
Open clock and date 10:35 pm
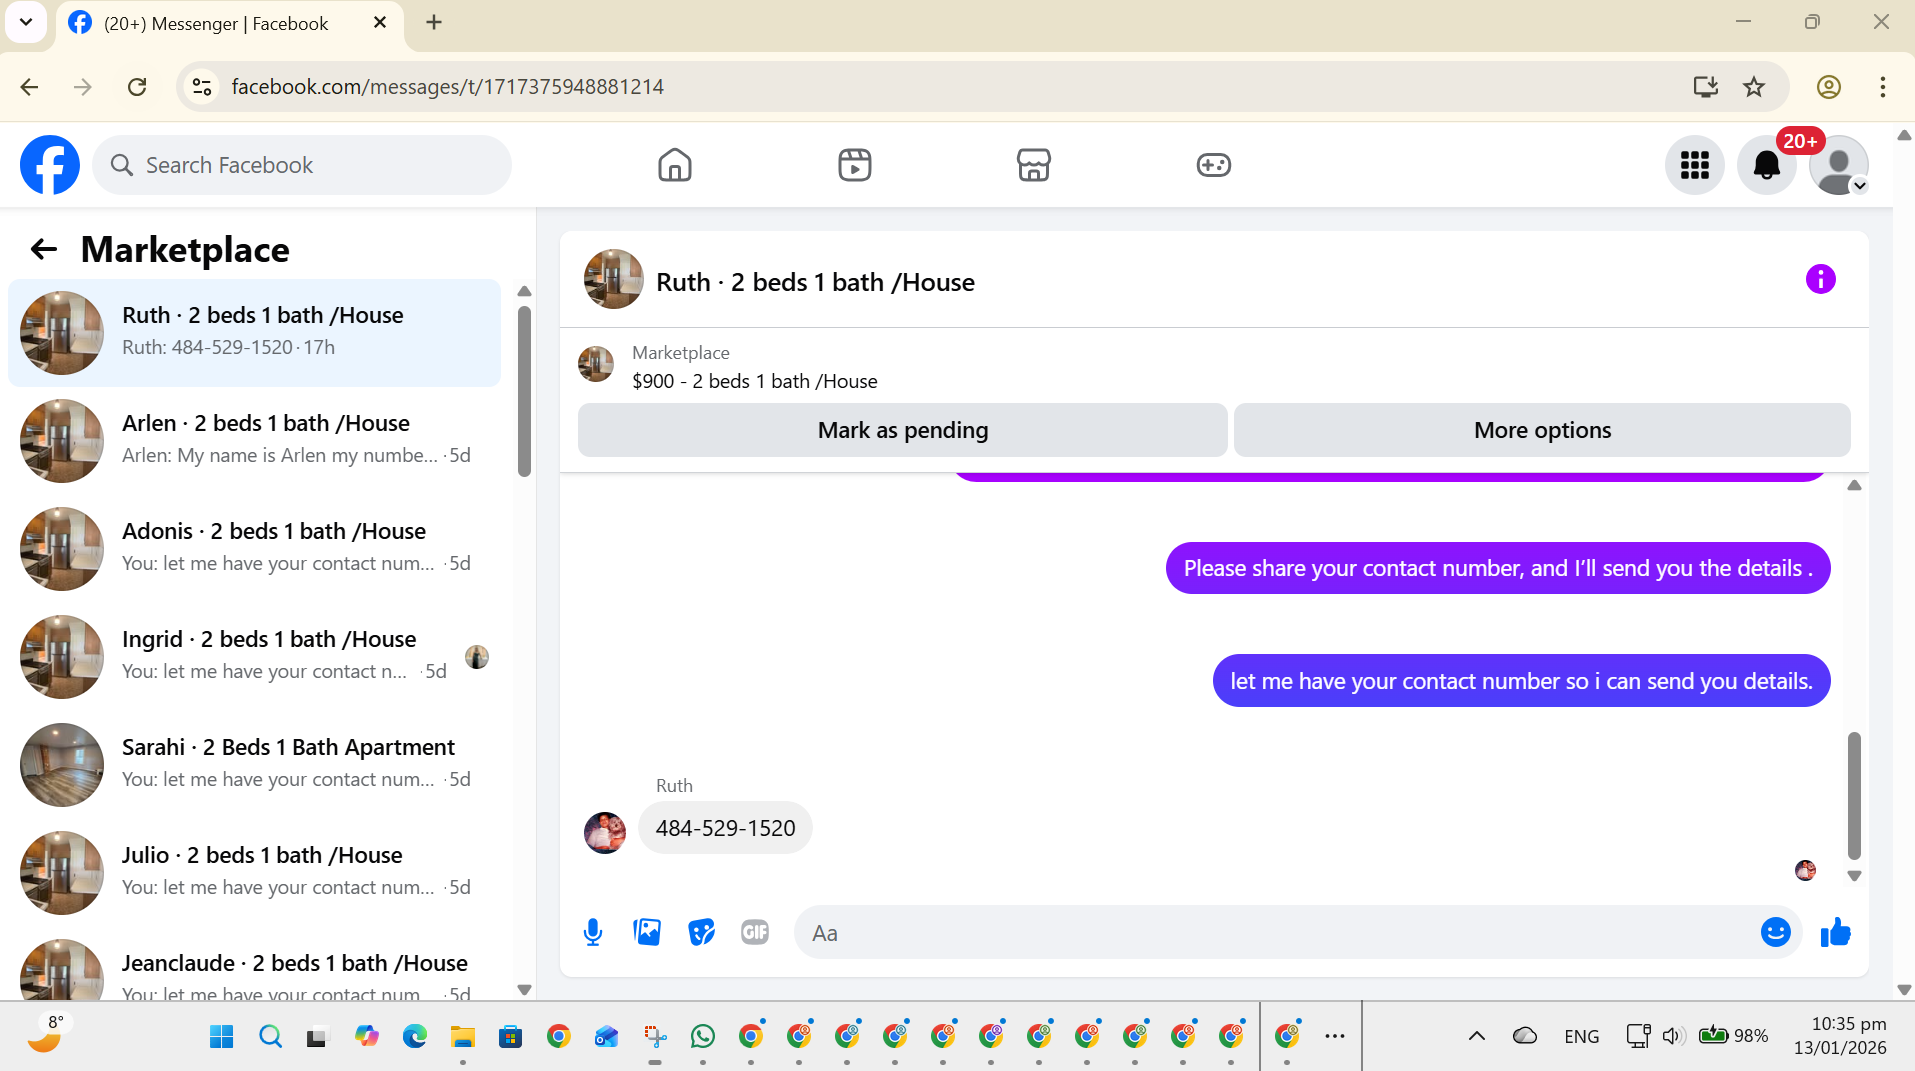pos(1840,1036)
